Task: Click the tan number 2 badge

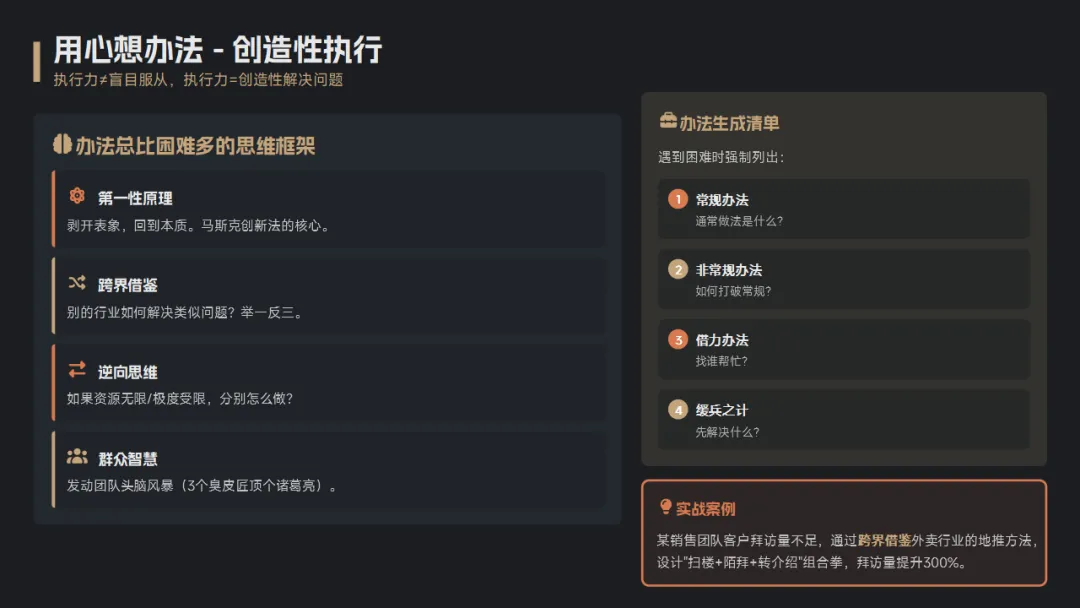Action: click(x=678, y=269)
